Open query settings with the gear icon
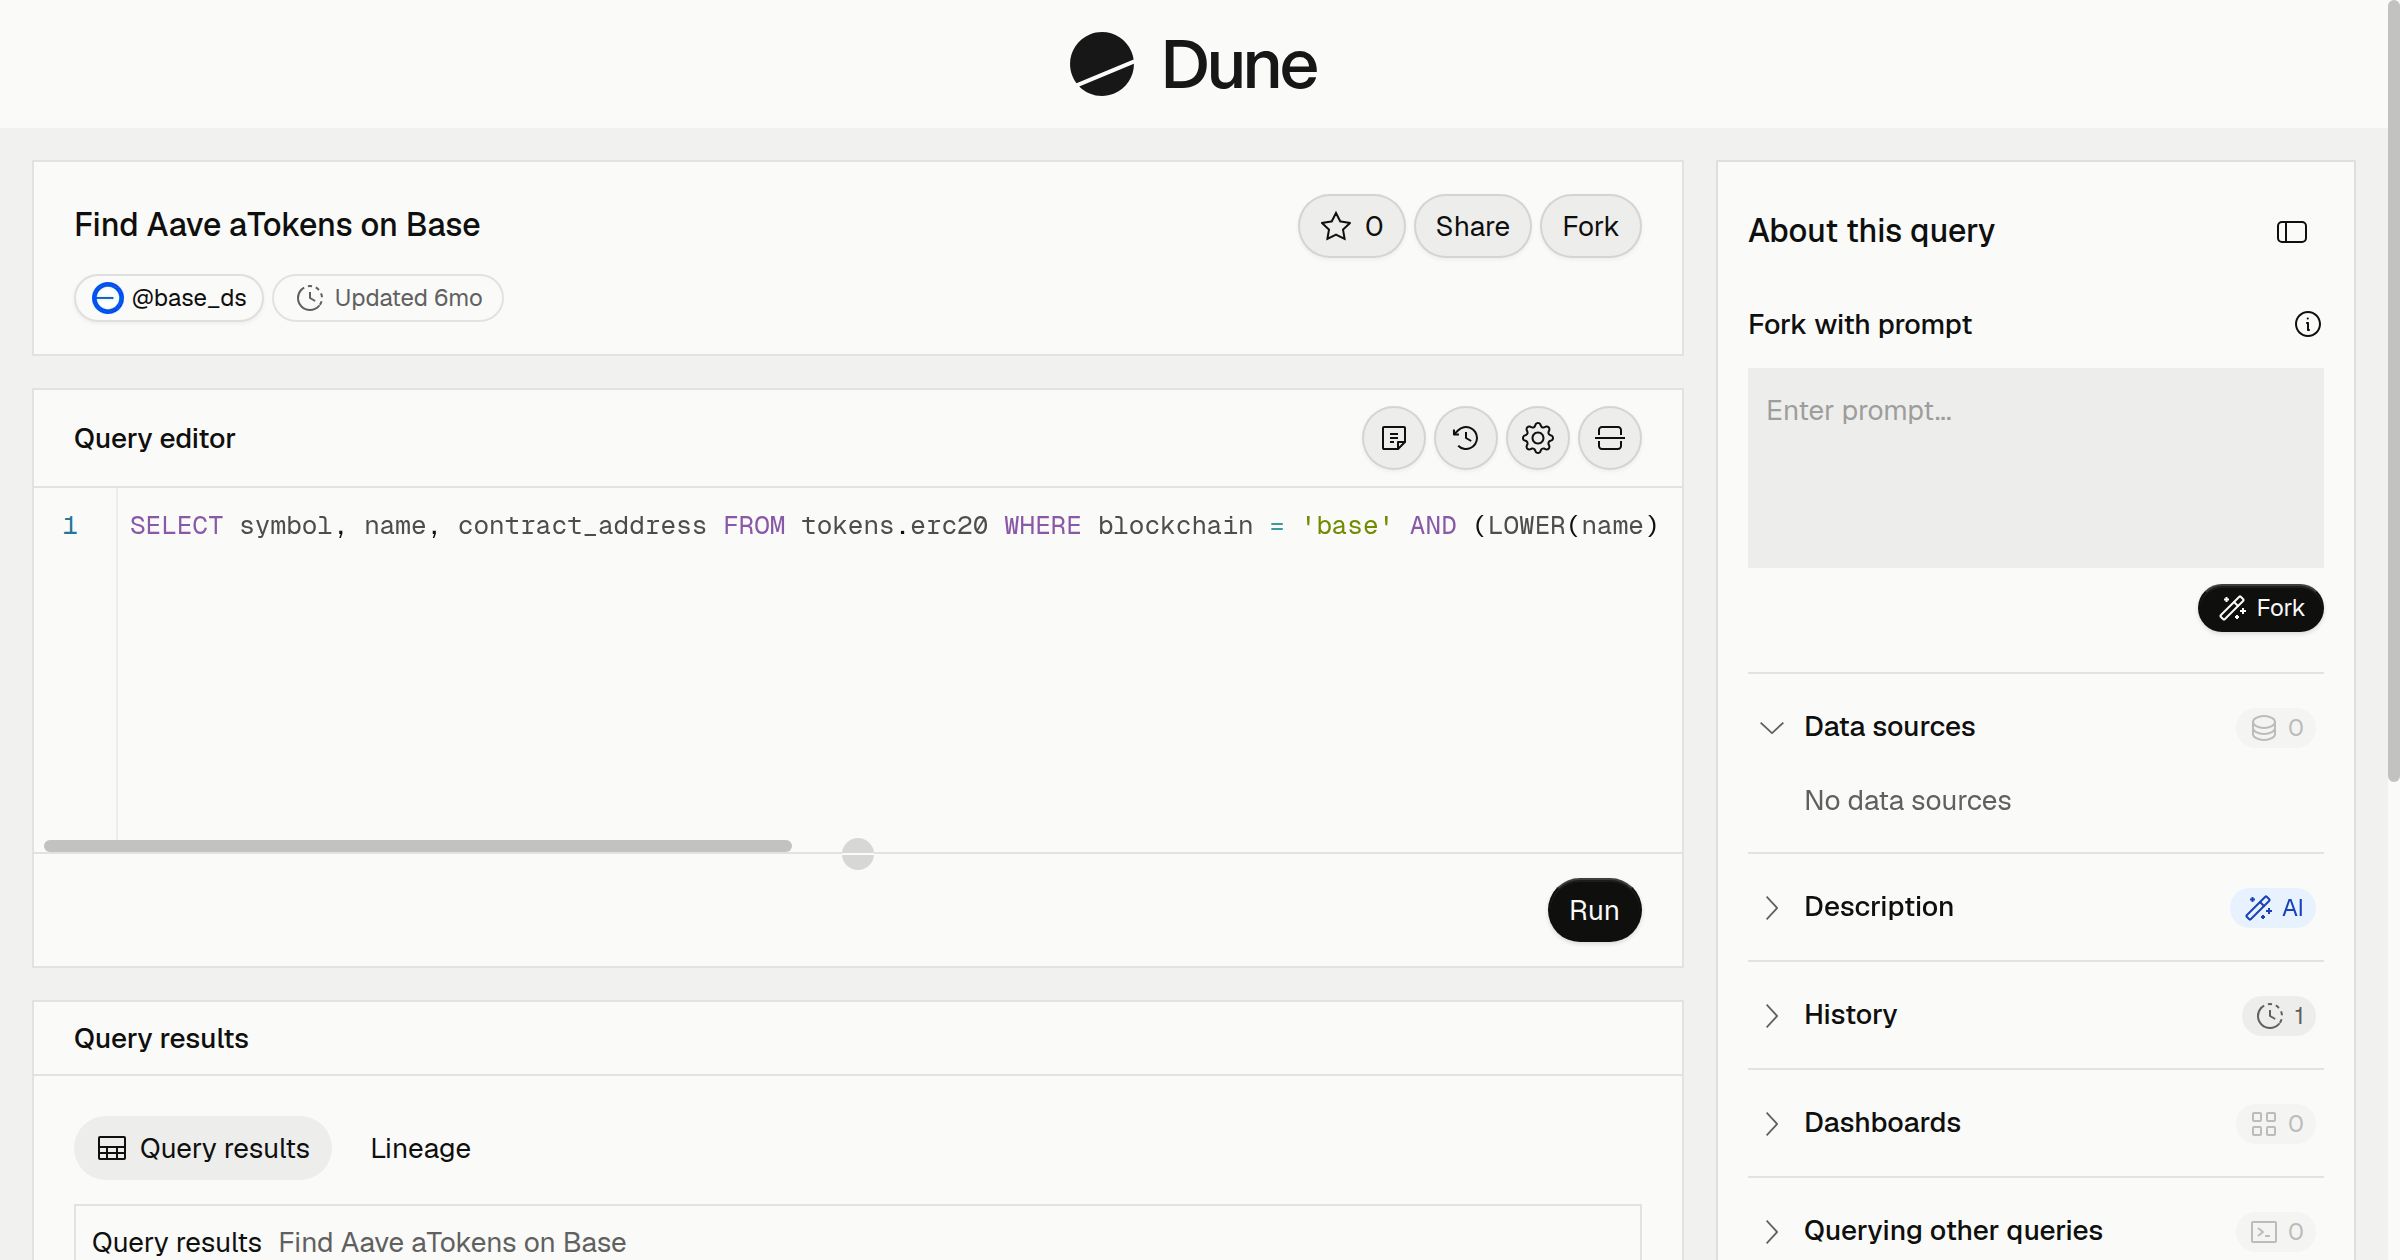 [1537, 438]
